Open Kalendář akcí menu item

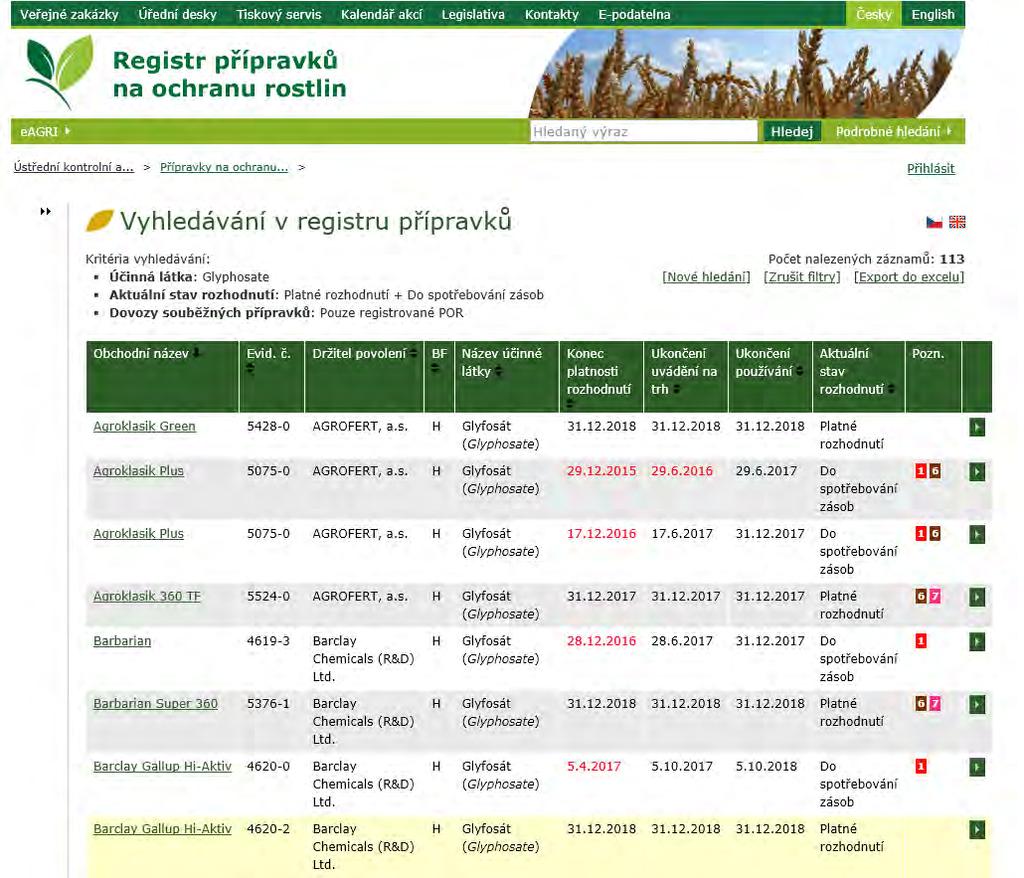[381, 14]
